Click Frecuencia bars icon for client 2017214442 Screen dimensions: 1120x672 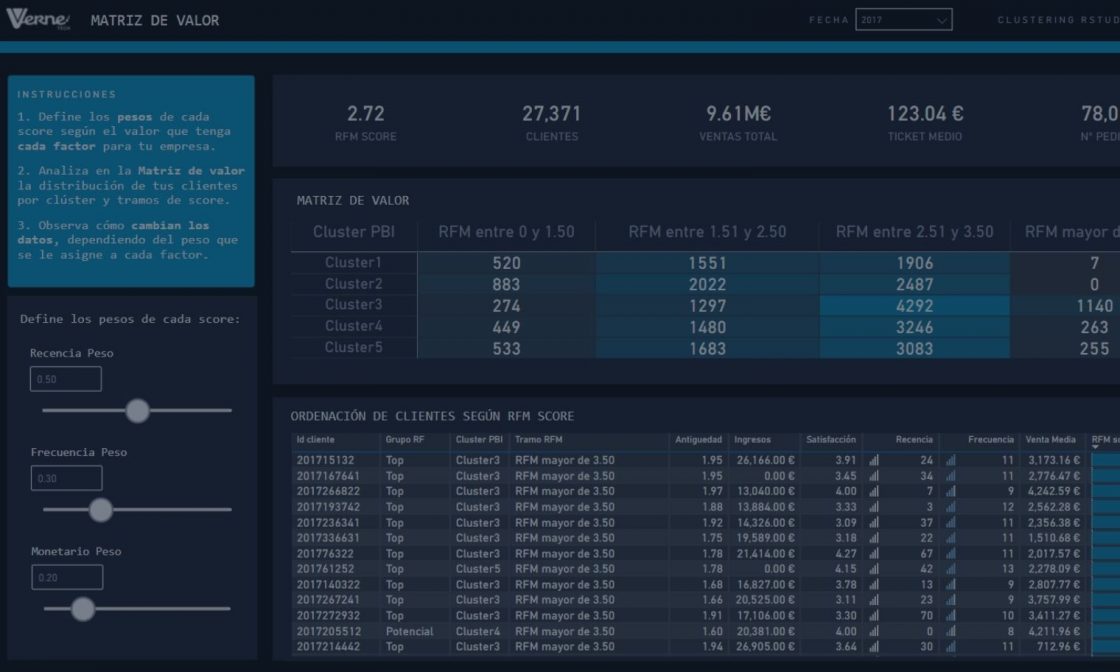[x=950, y=647]
